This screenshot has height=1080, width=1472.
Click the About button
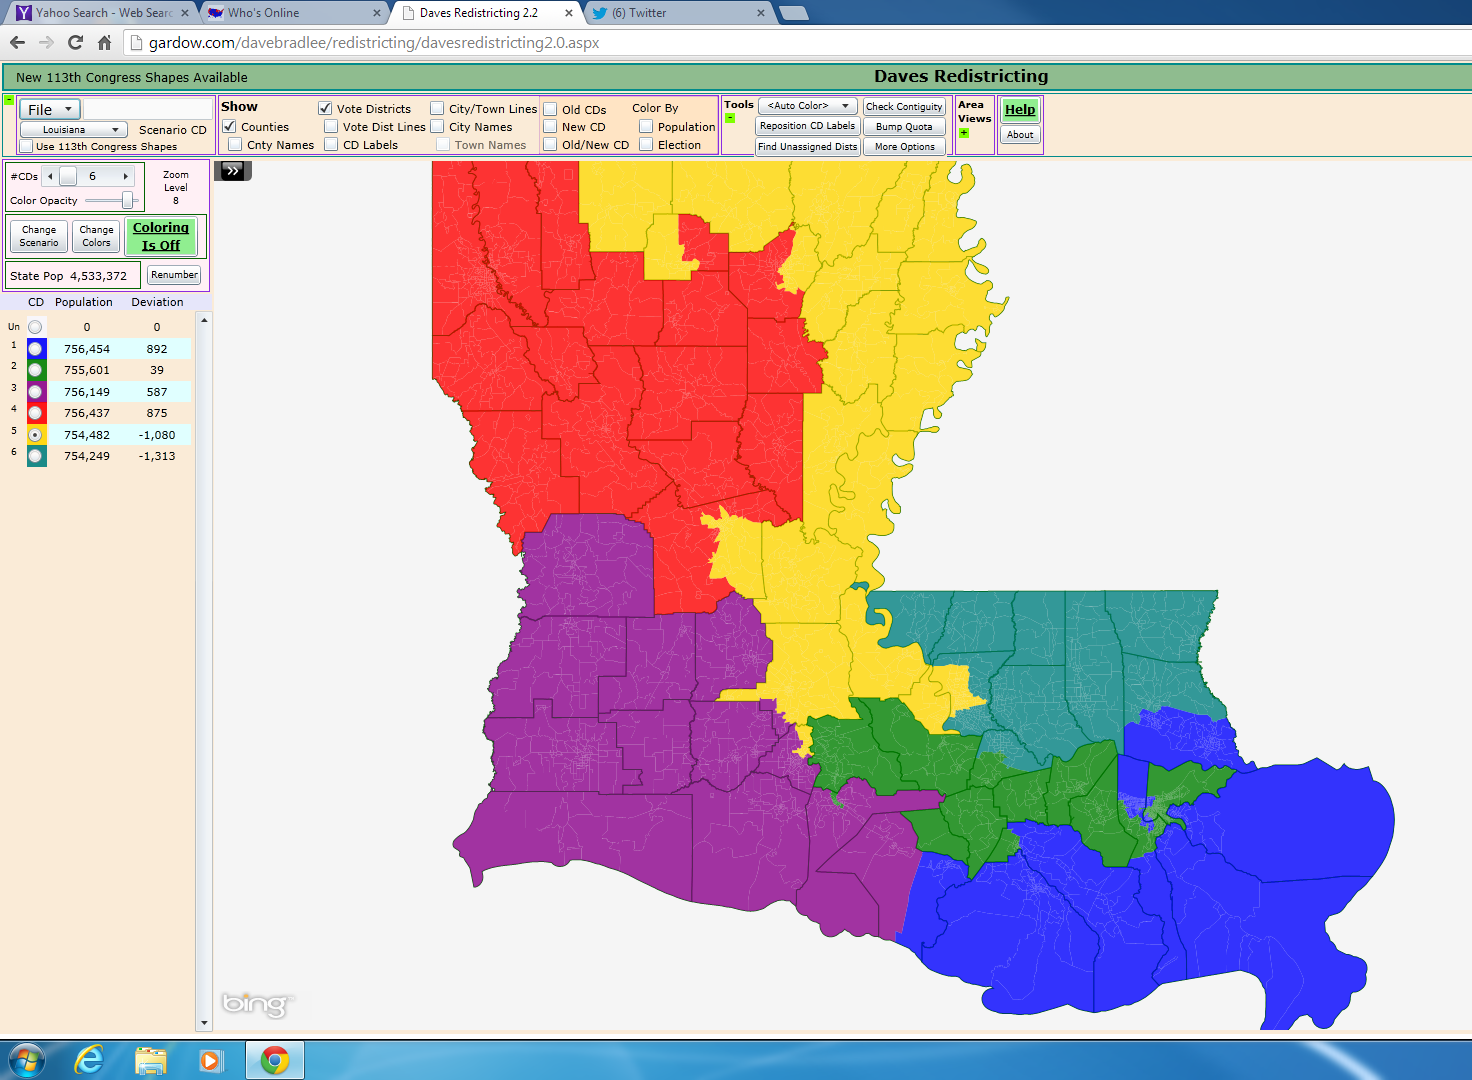tap(1020, 135)
